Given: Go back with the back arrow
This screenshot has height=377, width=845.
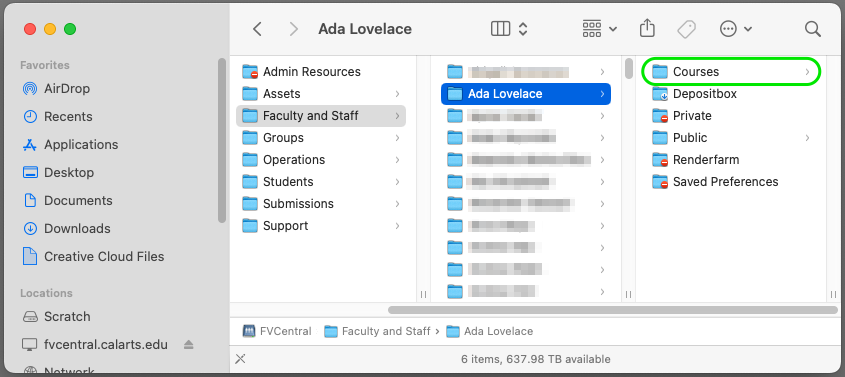Looking at the screenshot, I should [x=258, y=29].
